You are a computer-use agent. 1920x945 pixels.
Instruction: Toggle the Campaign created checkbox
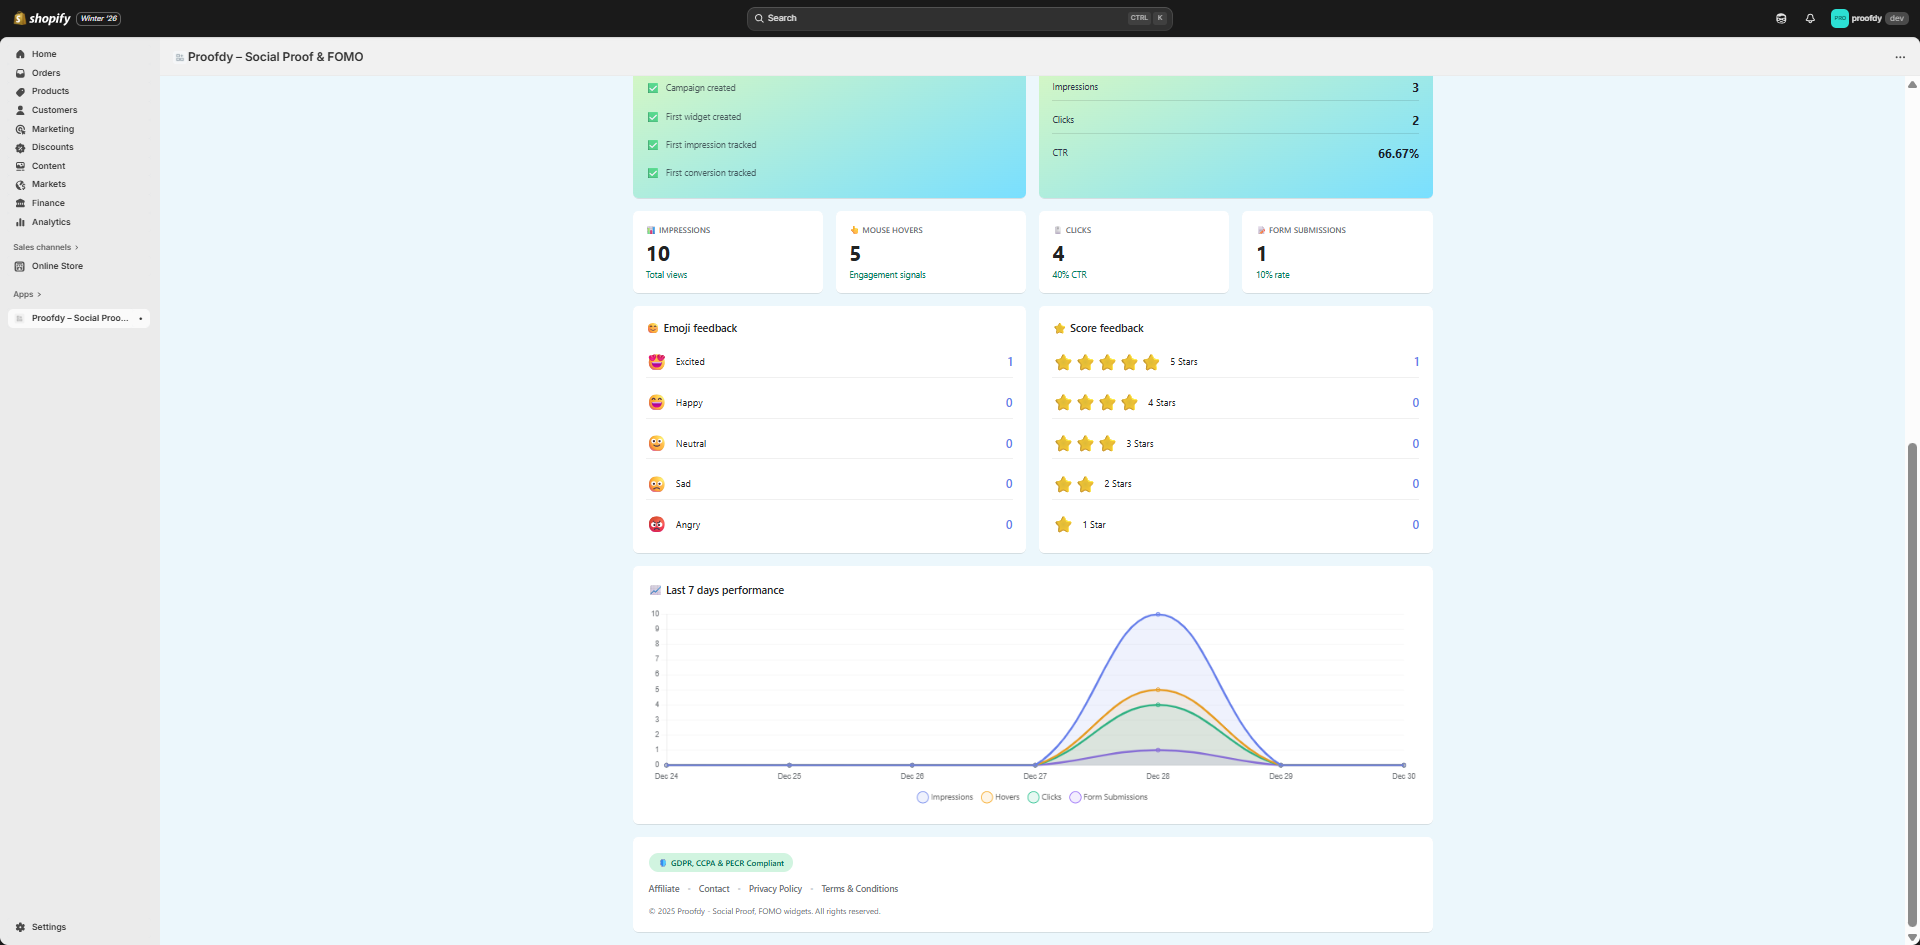[653, 88]
